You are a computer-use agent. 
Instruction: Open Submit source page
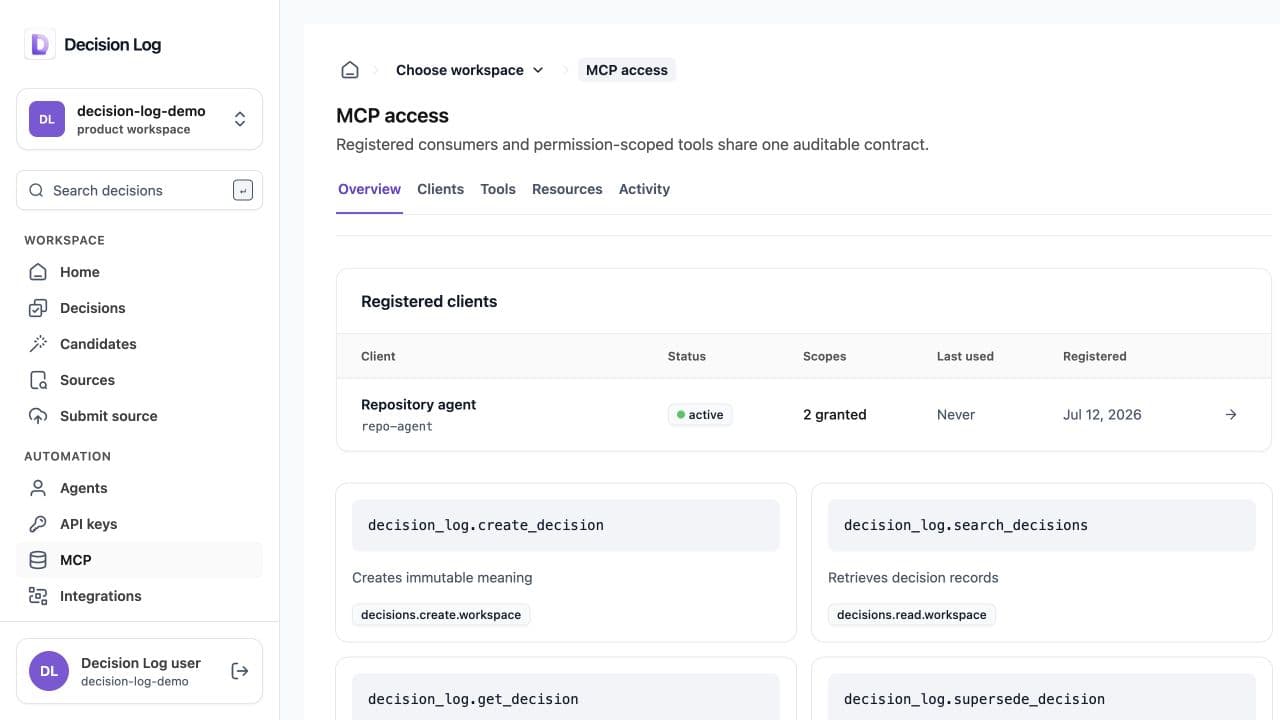point(139,416)
